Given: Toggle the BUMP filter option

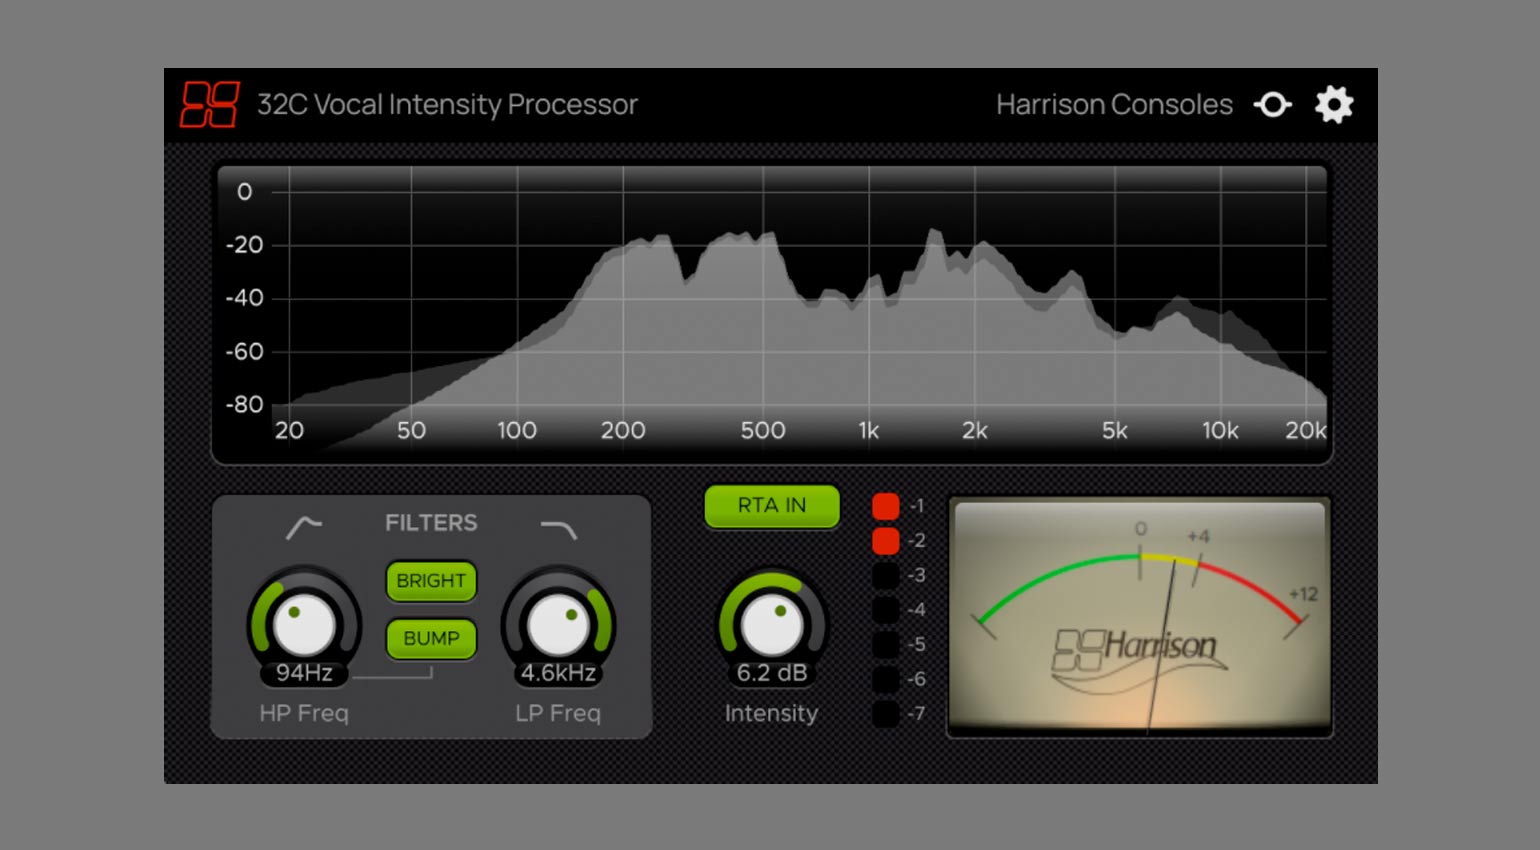Looking at the screenshot, I should pyautogui.click(x=431, y=639).
